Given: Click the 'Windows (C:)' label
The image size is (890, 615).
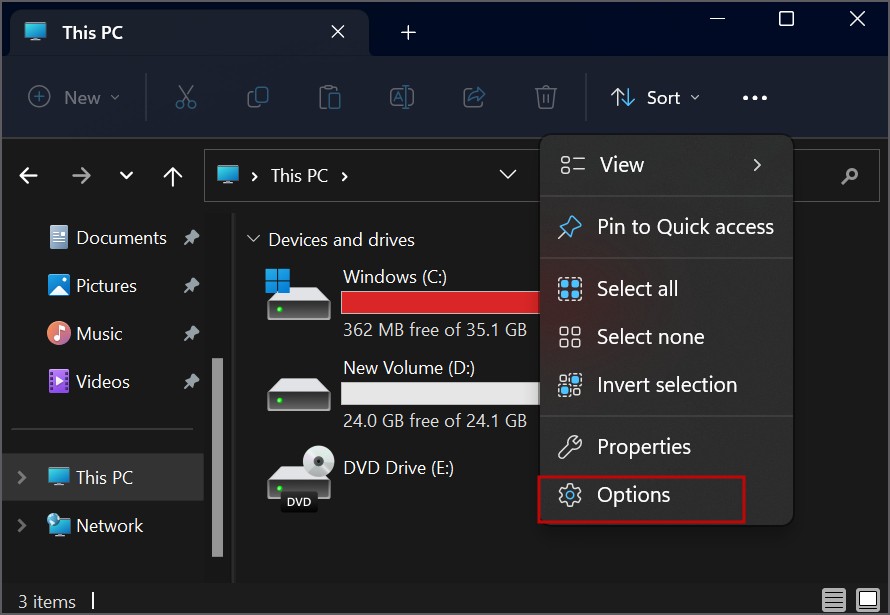Looking at the screenshot, I should pos(394,277).
